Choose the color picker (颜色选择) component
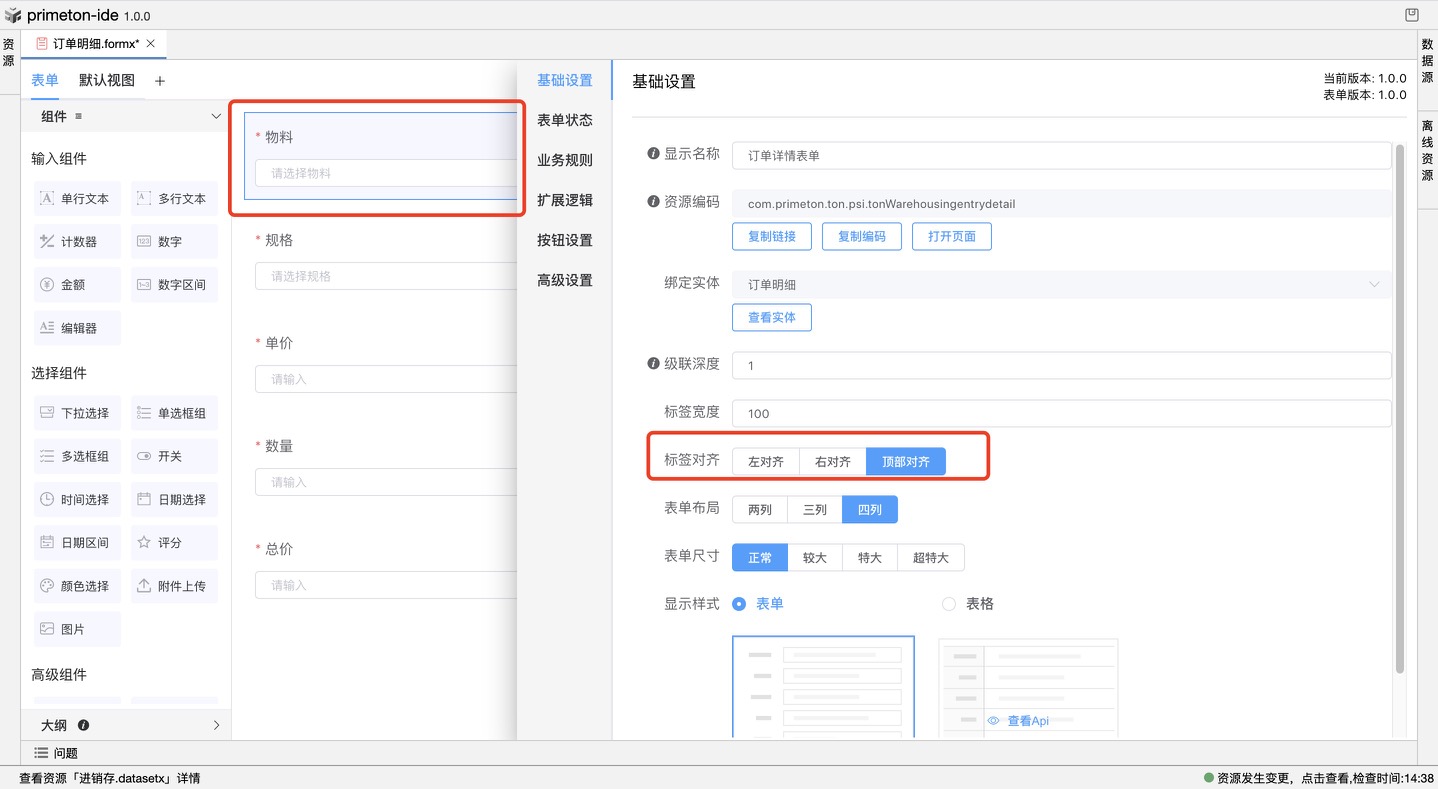1438x789 pixels. (x=47, y=586)
